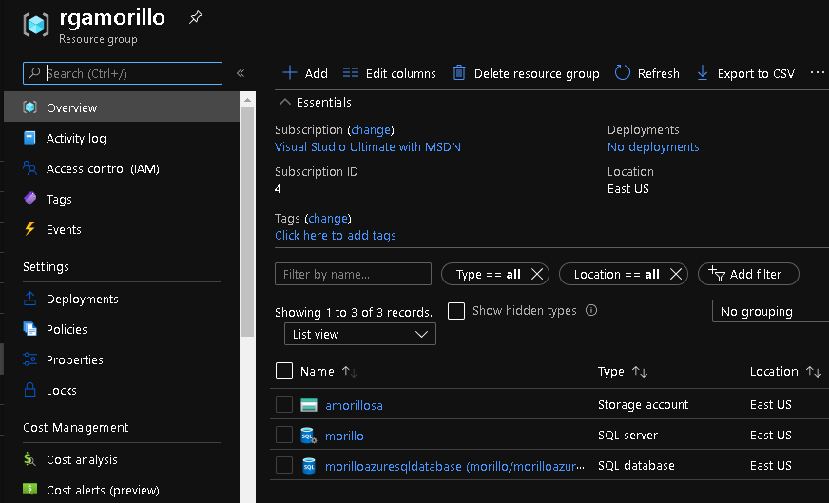Open Visual Studio Ultimate with MSDN subscription

(x=368, y=147)
